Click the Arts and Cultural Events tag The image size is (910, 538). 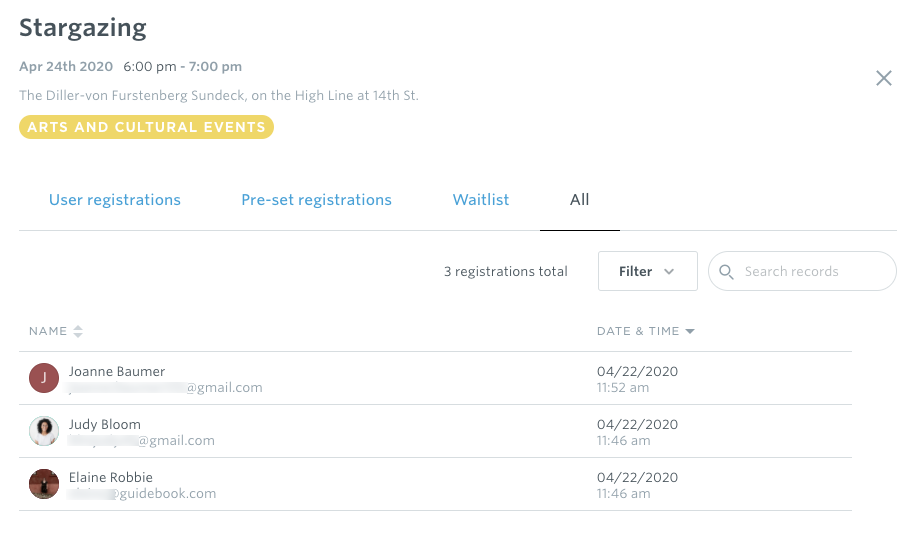pyautogui.click(x=146, y=127)
